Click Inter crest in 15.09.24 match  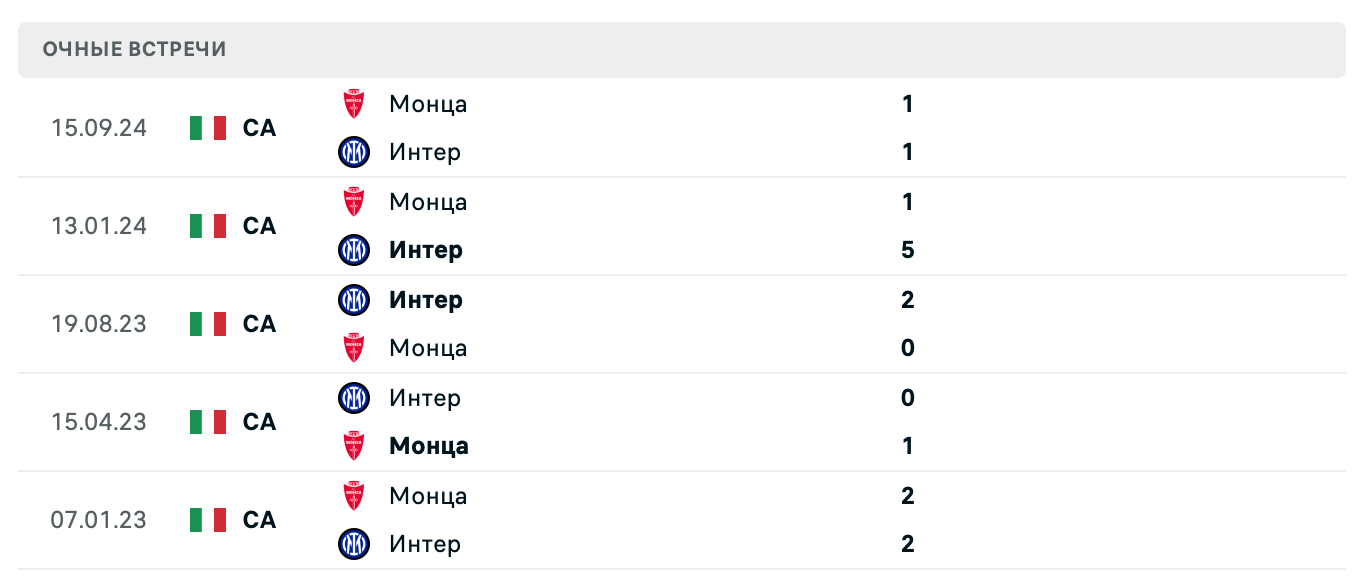click(x=353, y=152)
